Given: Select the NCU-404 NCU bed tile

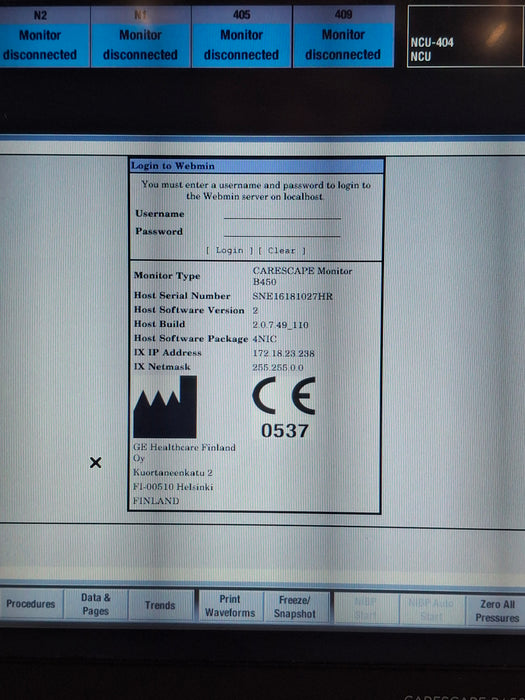Looking at the screenshot, I should point(467,36).
